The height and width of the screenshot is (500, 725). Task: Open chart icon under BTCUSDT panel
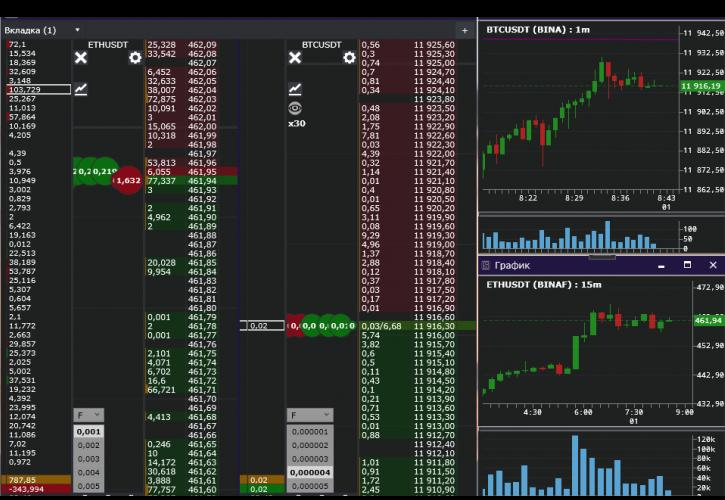click(x=295, y=88)
